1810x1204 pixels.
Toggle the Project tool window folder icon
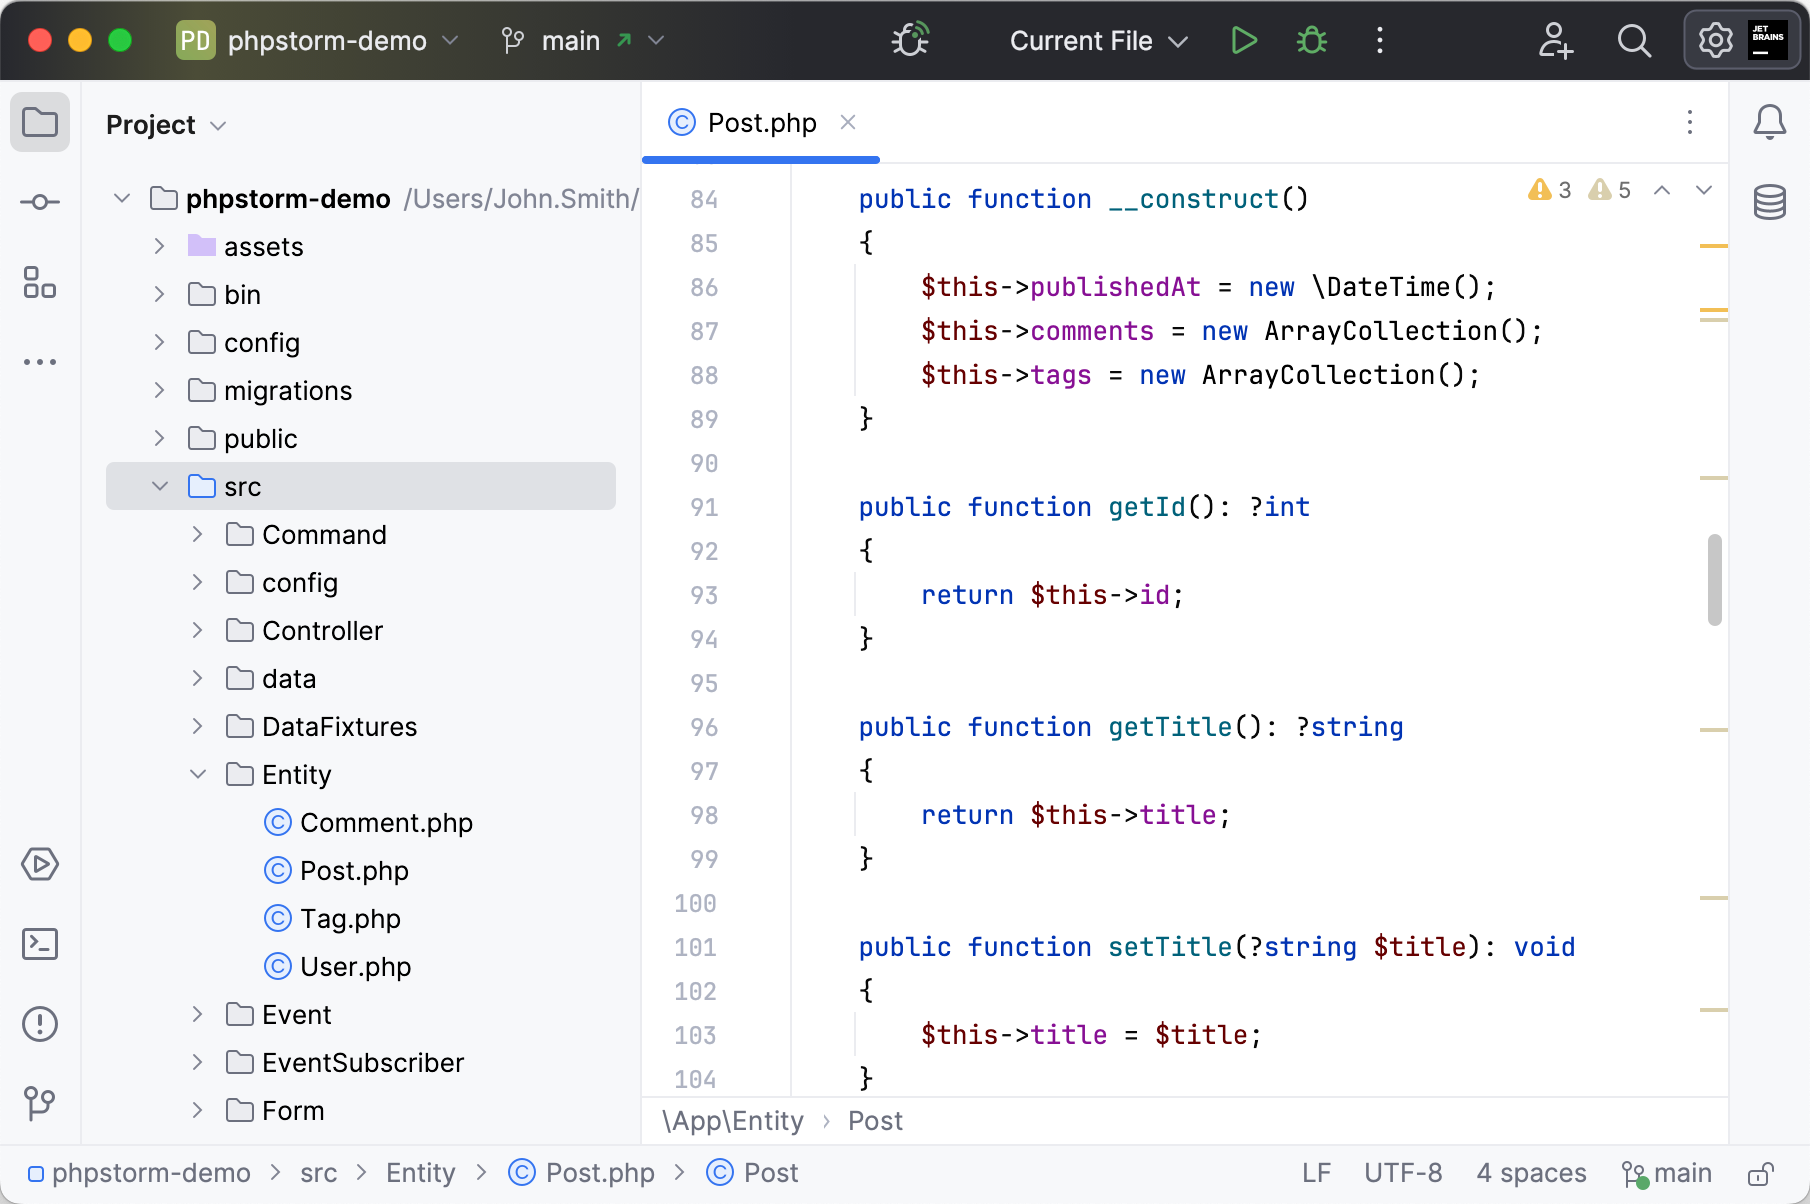point(40,122)
